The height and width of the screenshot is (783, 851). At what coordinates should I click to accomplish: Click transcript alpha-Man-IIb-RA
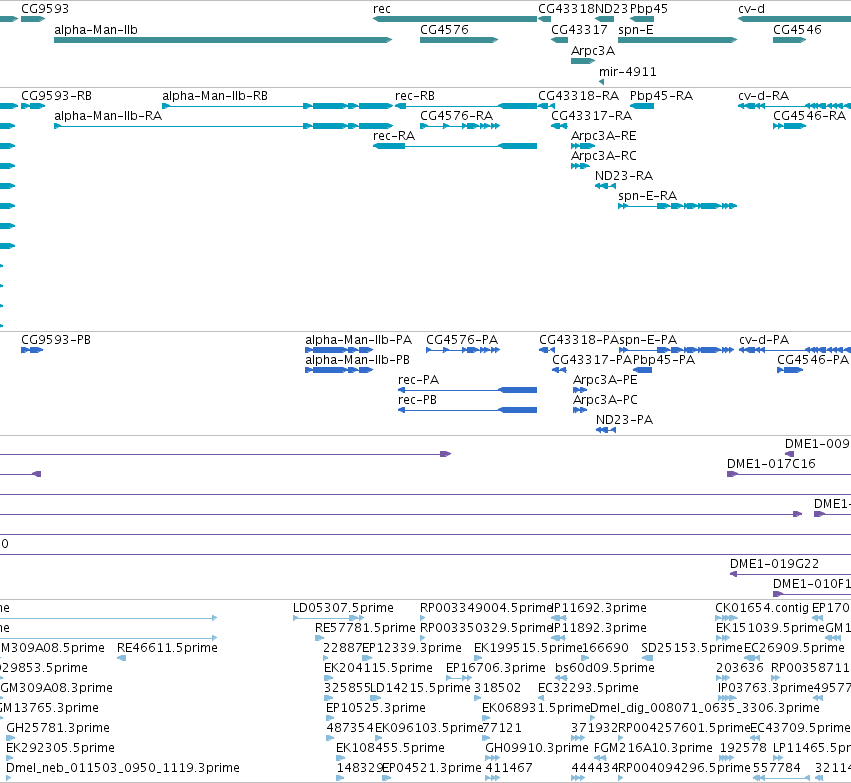(108, 116)
